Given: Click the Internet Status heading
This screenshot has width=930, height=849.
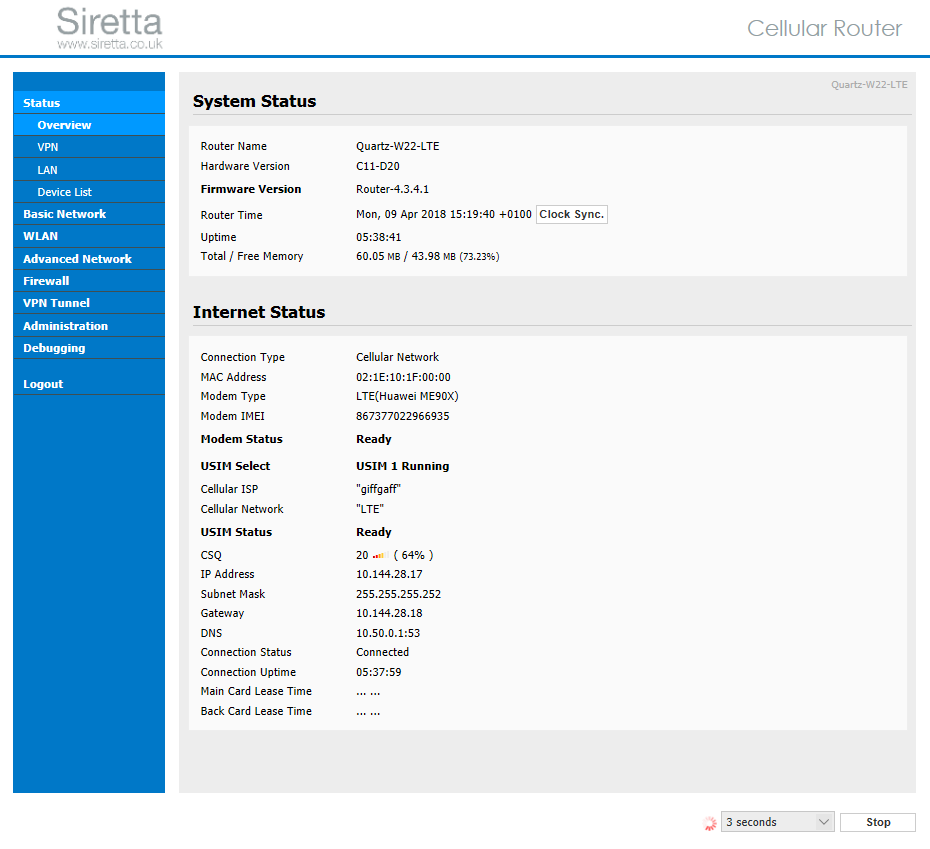Looking at the screenshot, I should click(x=259, y=312).
